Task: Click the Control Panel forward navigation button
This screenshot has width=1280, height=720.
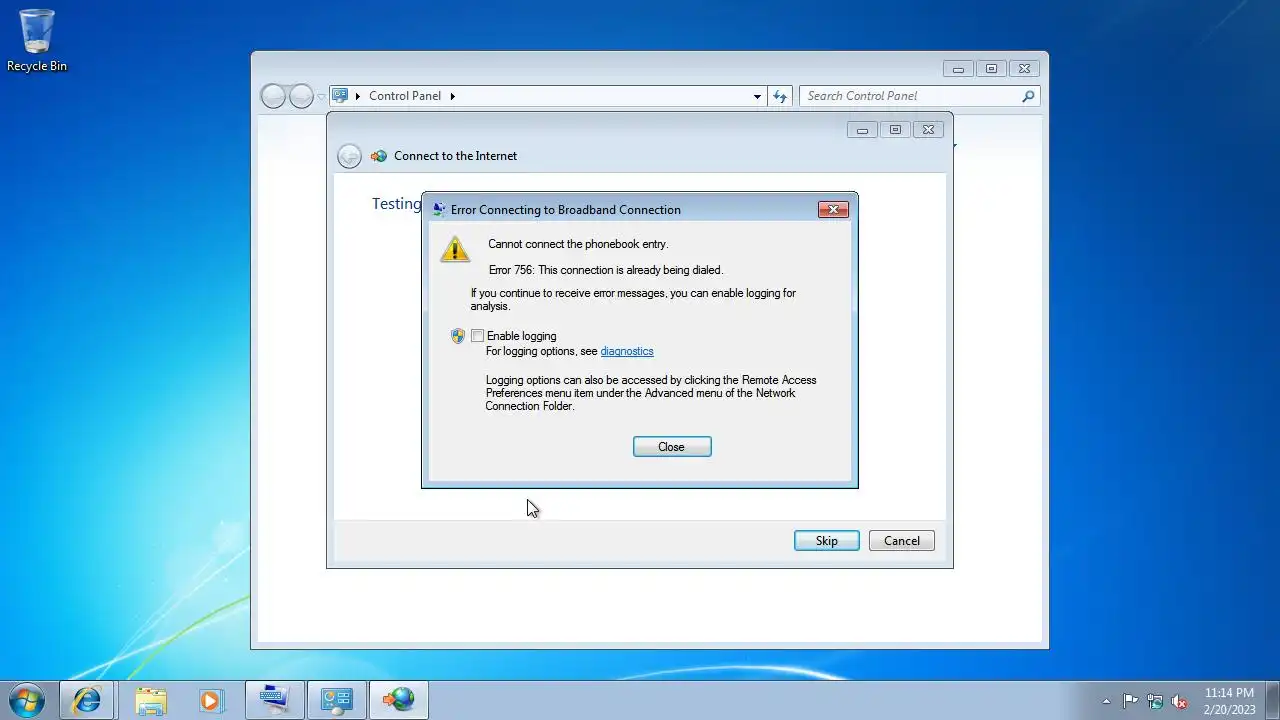Action: pyautogui.click(x=301, y=96)
